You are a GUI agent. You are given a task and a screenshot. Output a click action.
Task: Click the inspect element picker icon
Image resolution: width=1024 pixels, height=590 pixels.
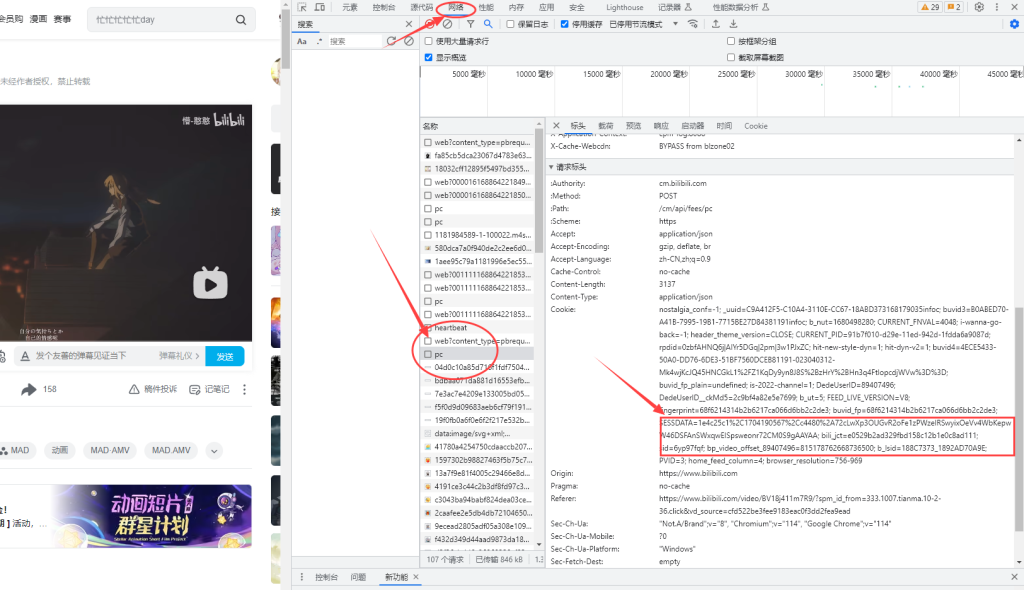(x=303, y=7)
